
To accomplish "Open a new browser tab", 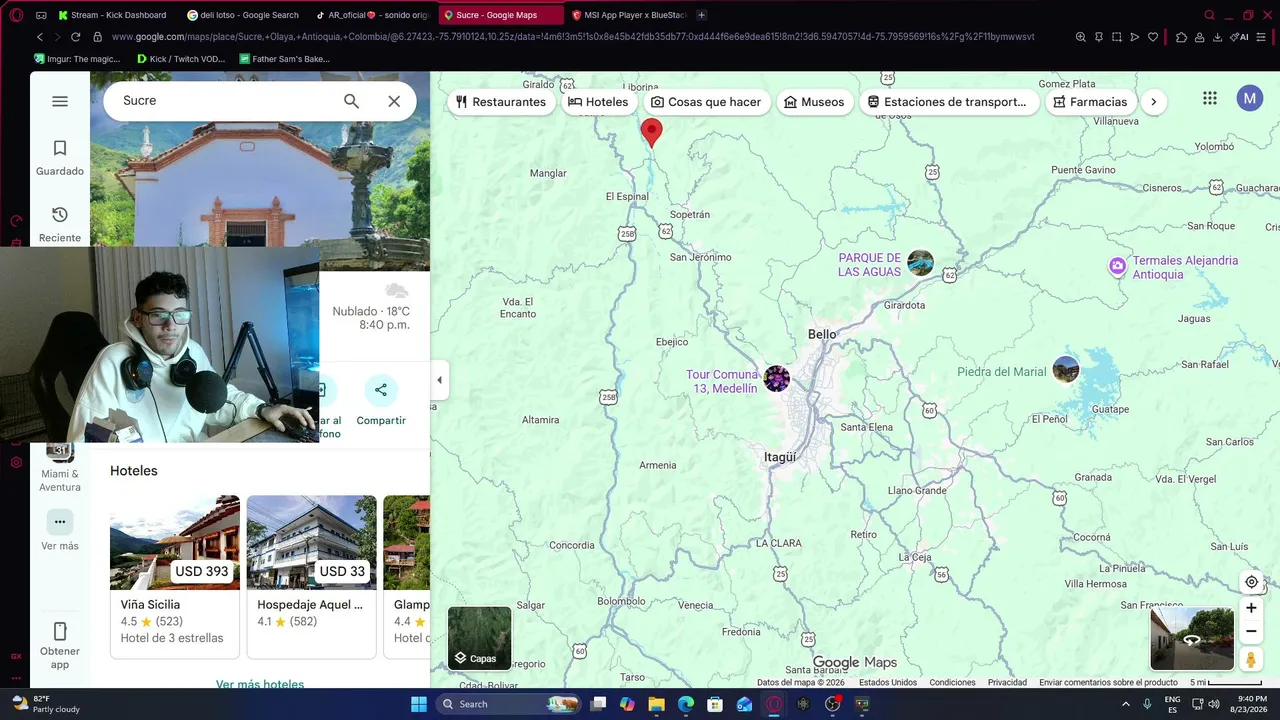I will click(701, 15).
